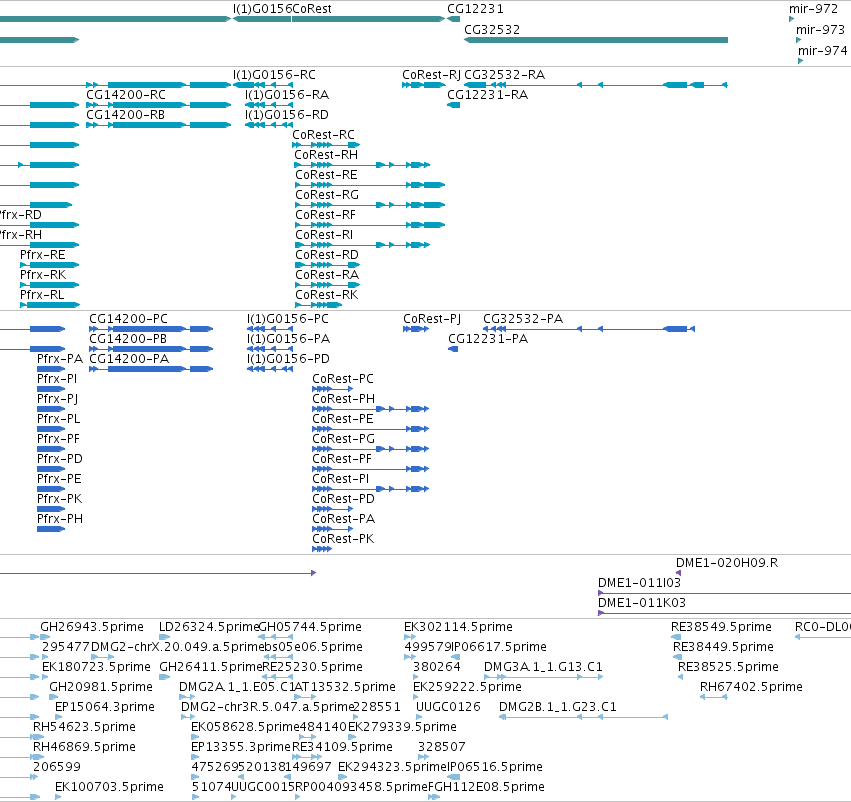Click the CoRest-PG protein label
Viewport: 851px width, 802px height.
(x=344, y=439)
